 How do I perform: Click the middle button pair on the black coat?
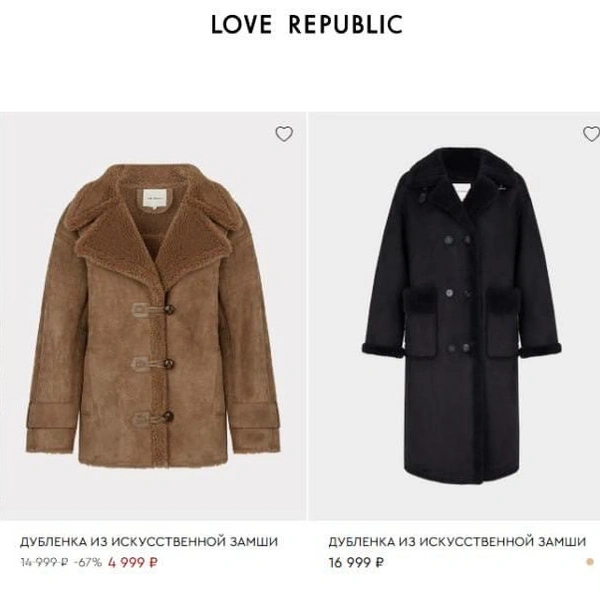point(458,293)
